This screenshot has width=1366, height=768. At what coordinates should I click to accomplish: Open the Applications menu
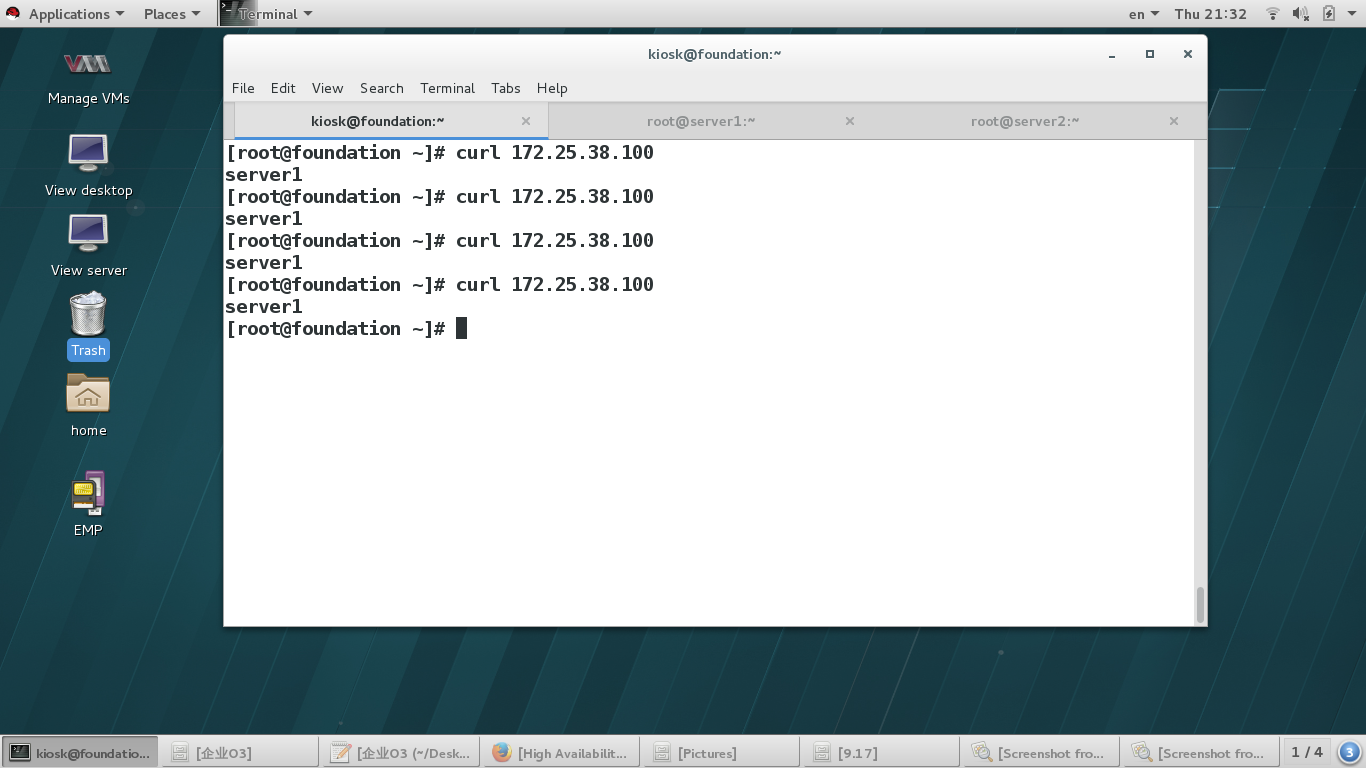(76, 14)
